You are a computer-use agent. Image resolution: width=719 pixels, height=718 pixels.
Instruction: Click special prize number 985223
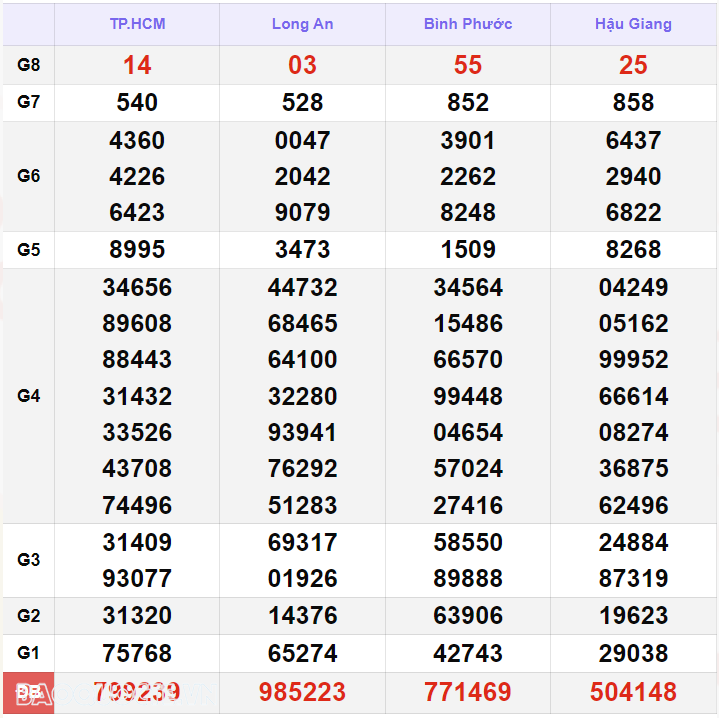click(x=302, y=691)
